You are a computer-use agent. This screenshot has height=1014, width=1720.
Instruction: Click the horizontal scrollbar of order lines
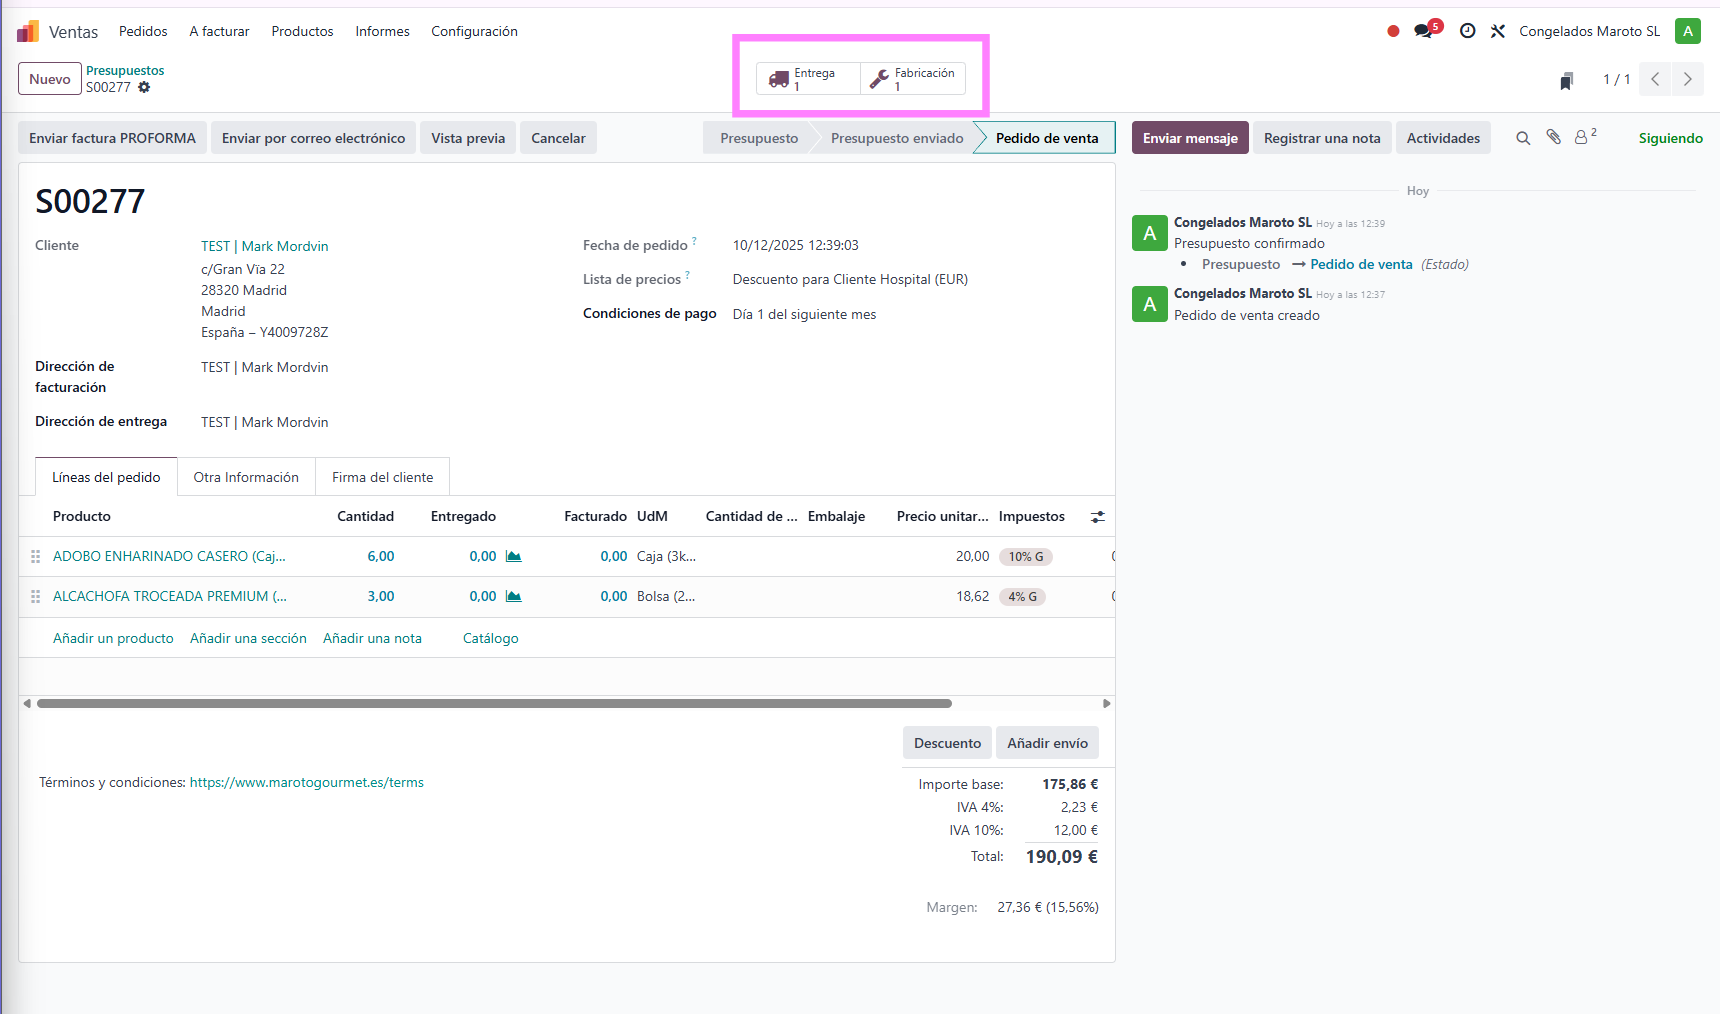coord(494,704)
